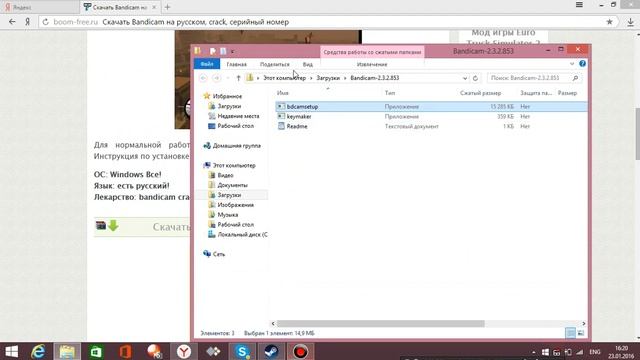Close the Скачать Bandicam browser tab
The width and height of the screenshot is (640, 360).
pos(154,7)
